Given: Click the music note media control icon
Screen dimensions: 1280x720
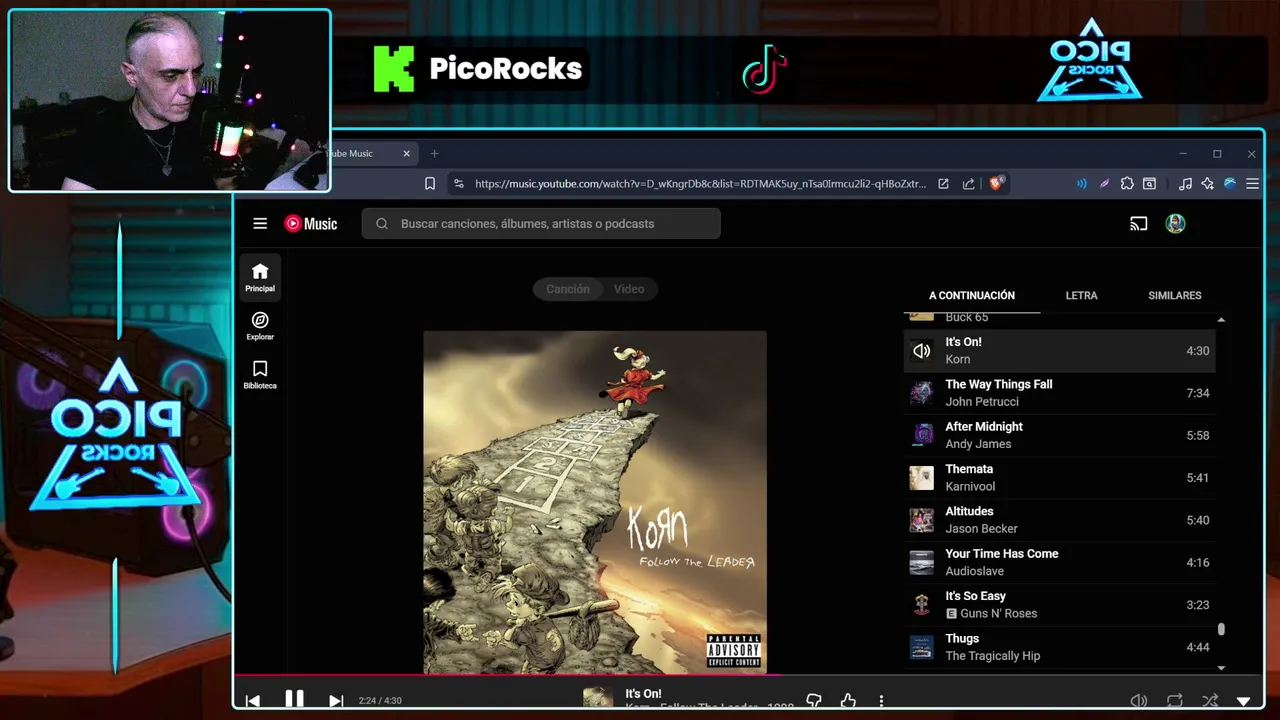Looking at the screenshot, I should point(1185,184).
